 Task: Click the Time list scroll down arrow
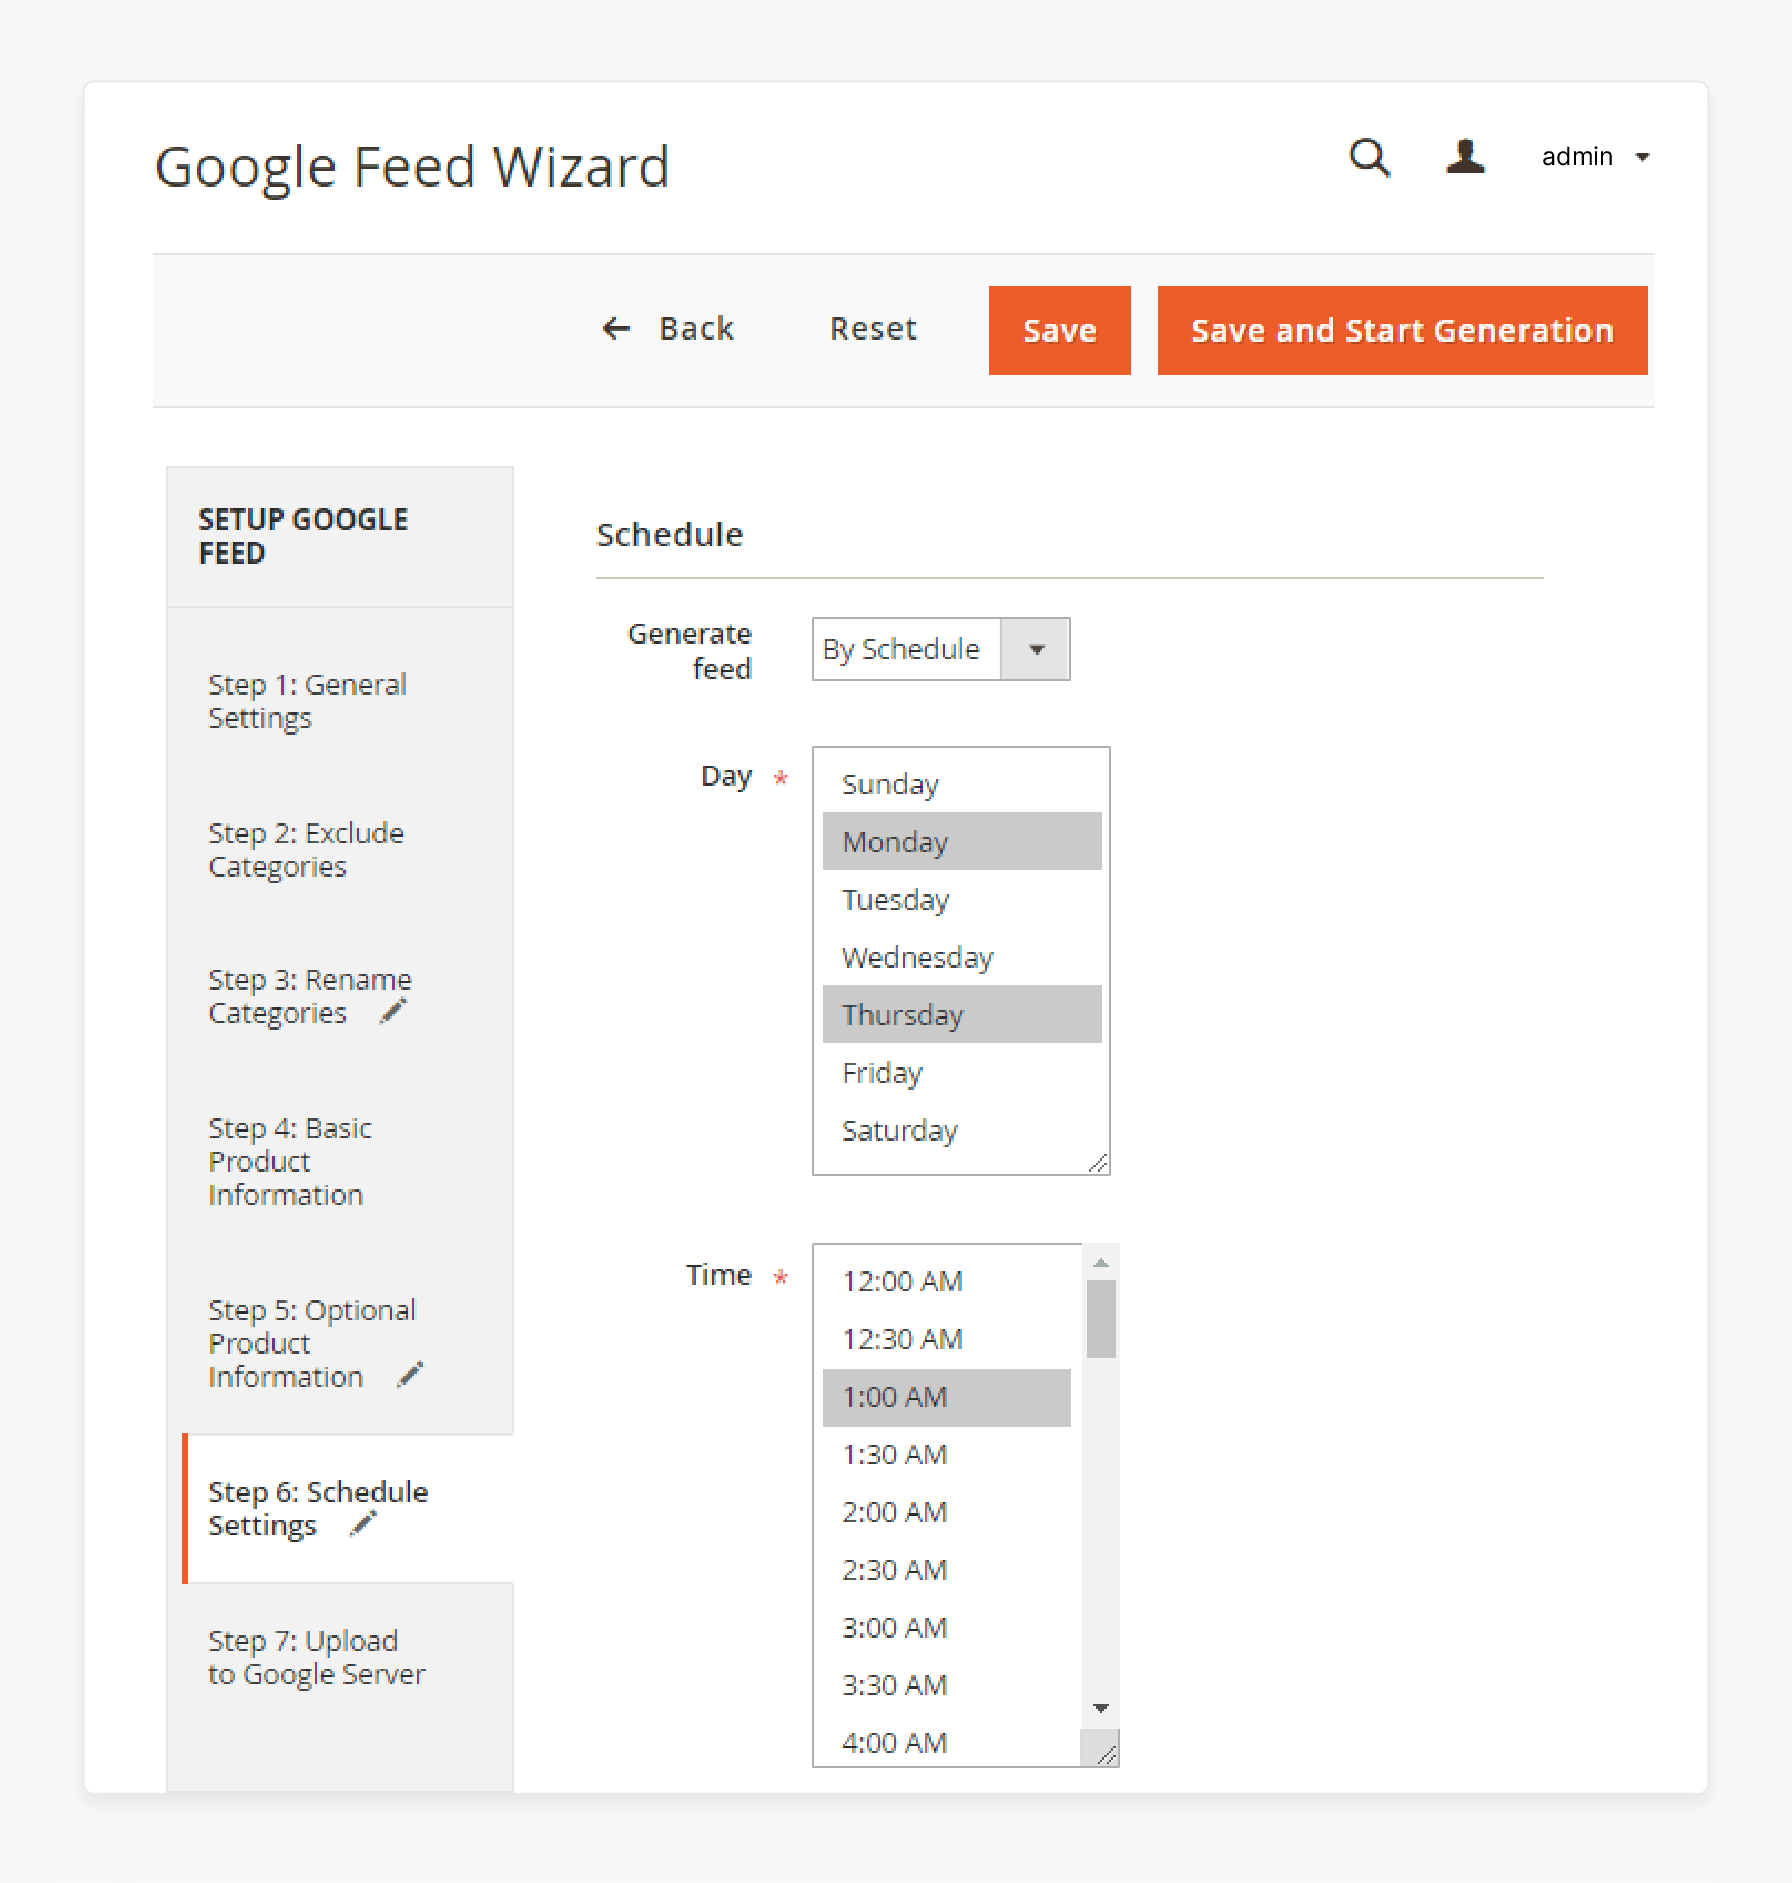[1101, 1708]
